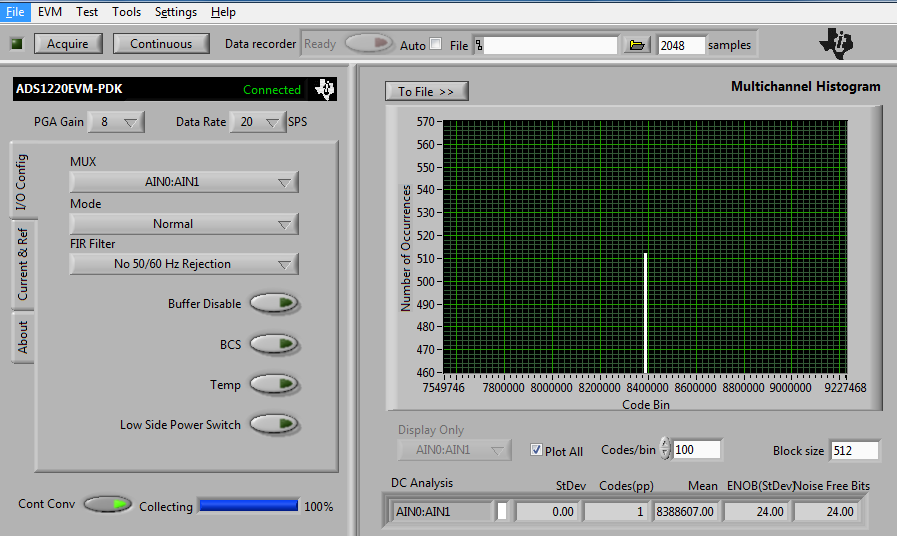
Task: Click x-axis maximum value 9227468
Action: (845, 388)
